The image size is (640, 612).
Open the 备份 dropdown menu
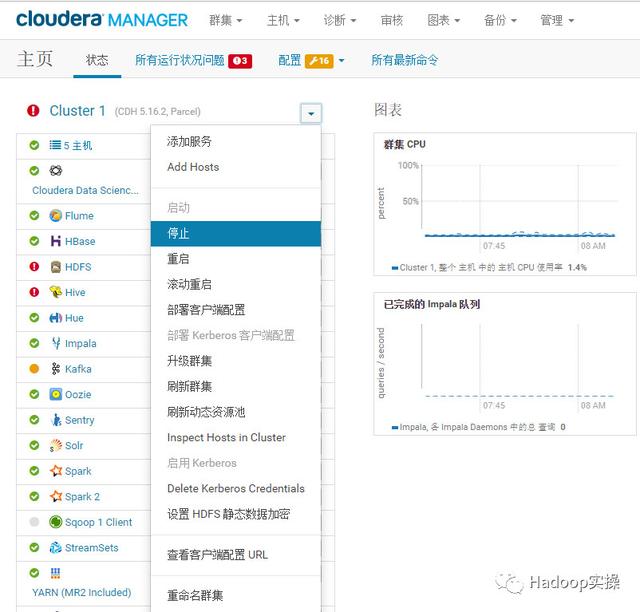500,20
